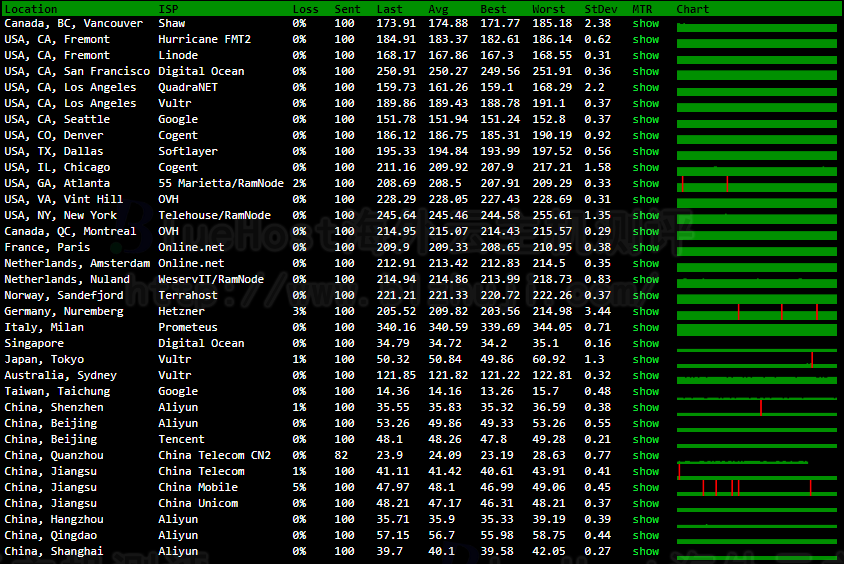Click show for San Francisco Digital Ocean

click(x=645, y=72)
